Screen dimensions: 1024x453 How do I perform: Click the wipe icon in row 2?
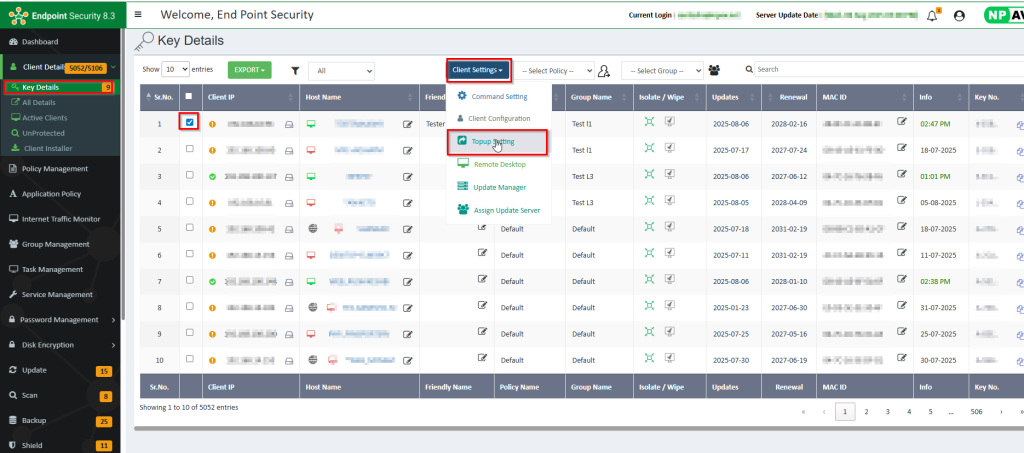tap(669, 149)
